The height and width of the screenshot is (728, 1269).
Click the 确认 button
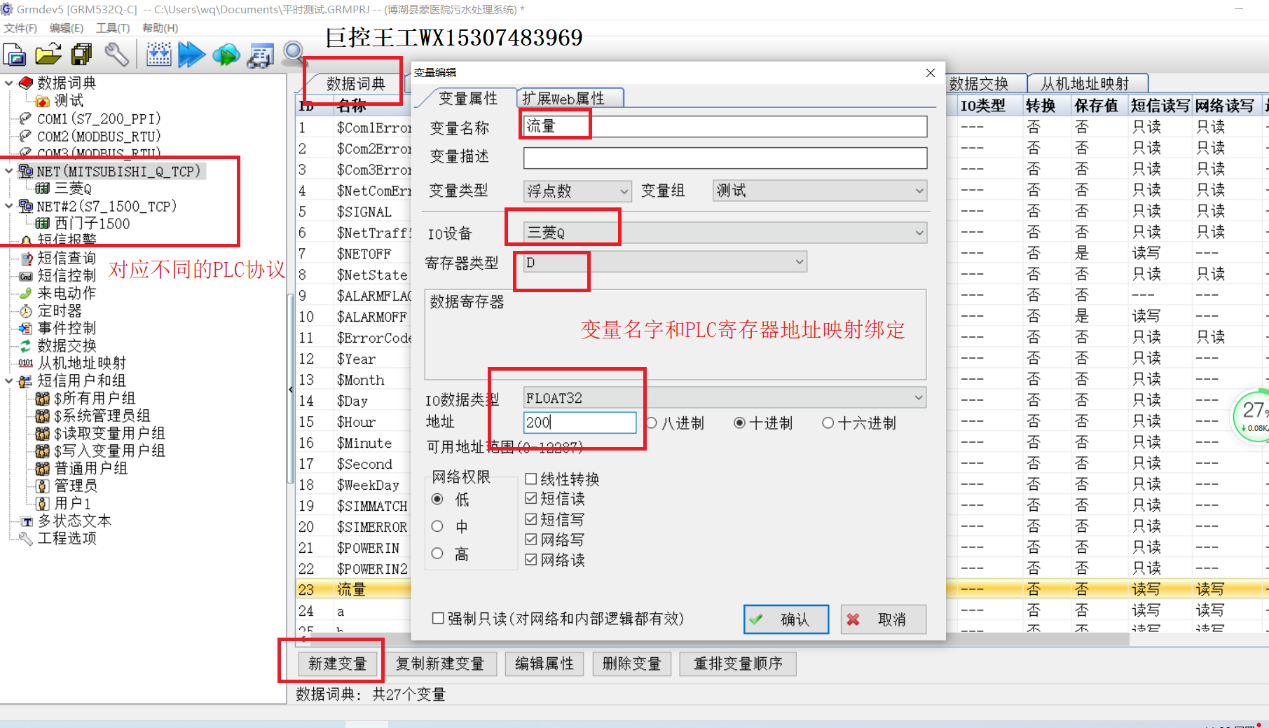(786, 620)
